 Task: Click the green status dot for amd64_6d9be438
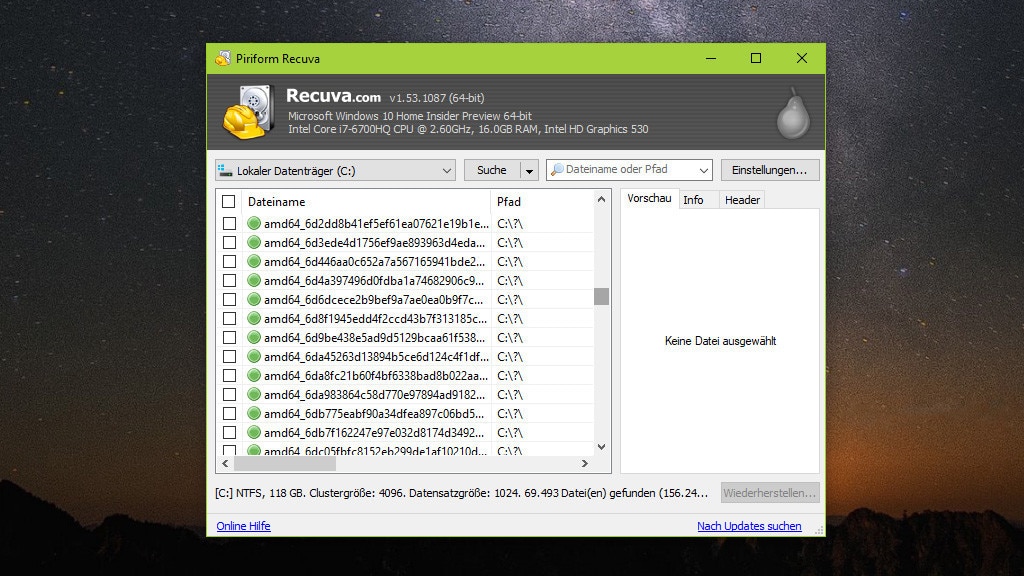coord(254,337)
